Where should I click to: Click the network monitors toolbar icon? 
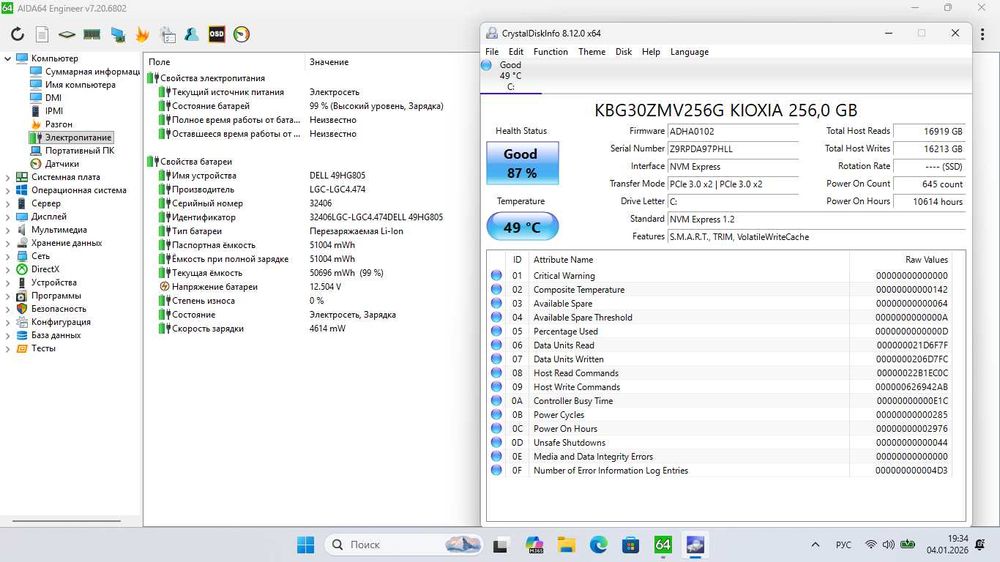pyautogui.click(x=117, y=34)
